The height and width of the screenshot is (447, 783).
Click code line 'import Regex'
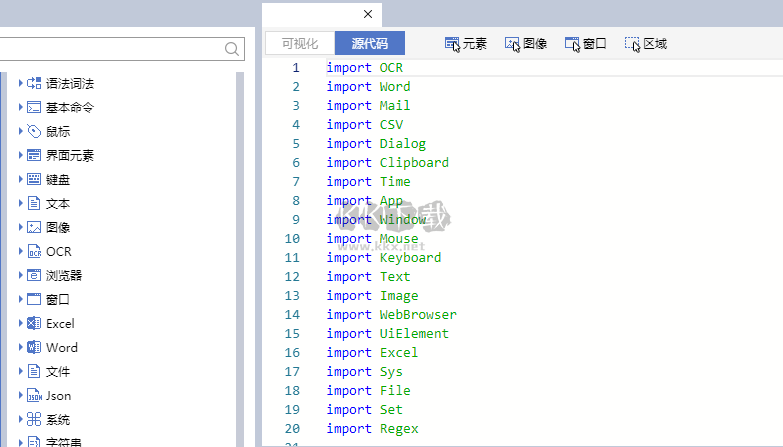coord(373,429)
